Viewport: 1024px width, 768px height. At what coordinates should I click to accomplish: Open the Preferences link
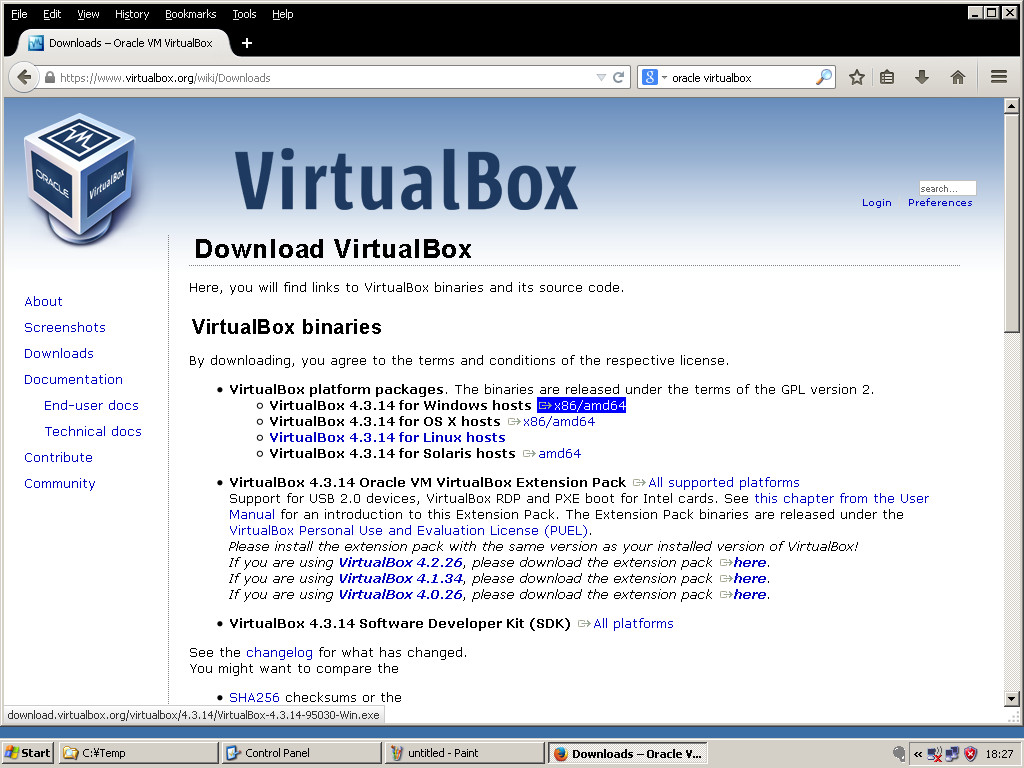coord(940,202)
